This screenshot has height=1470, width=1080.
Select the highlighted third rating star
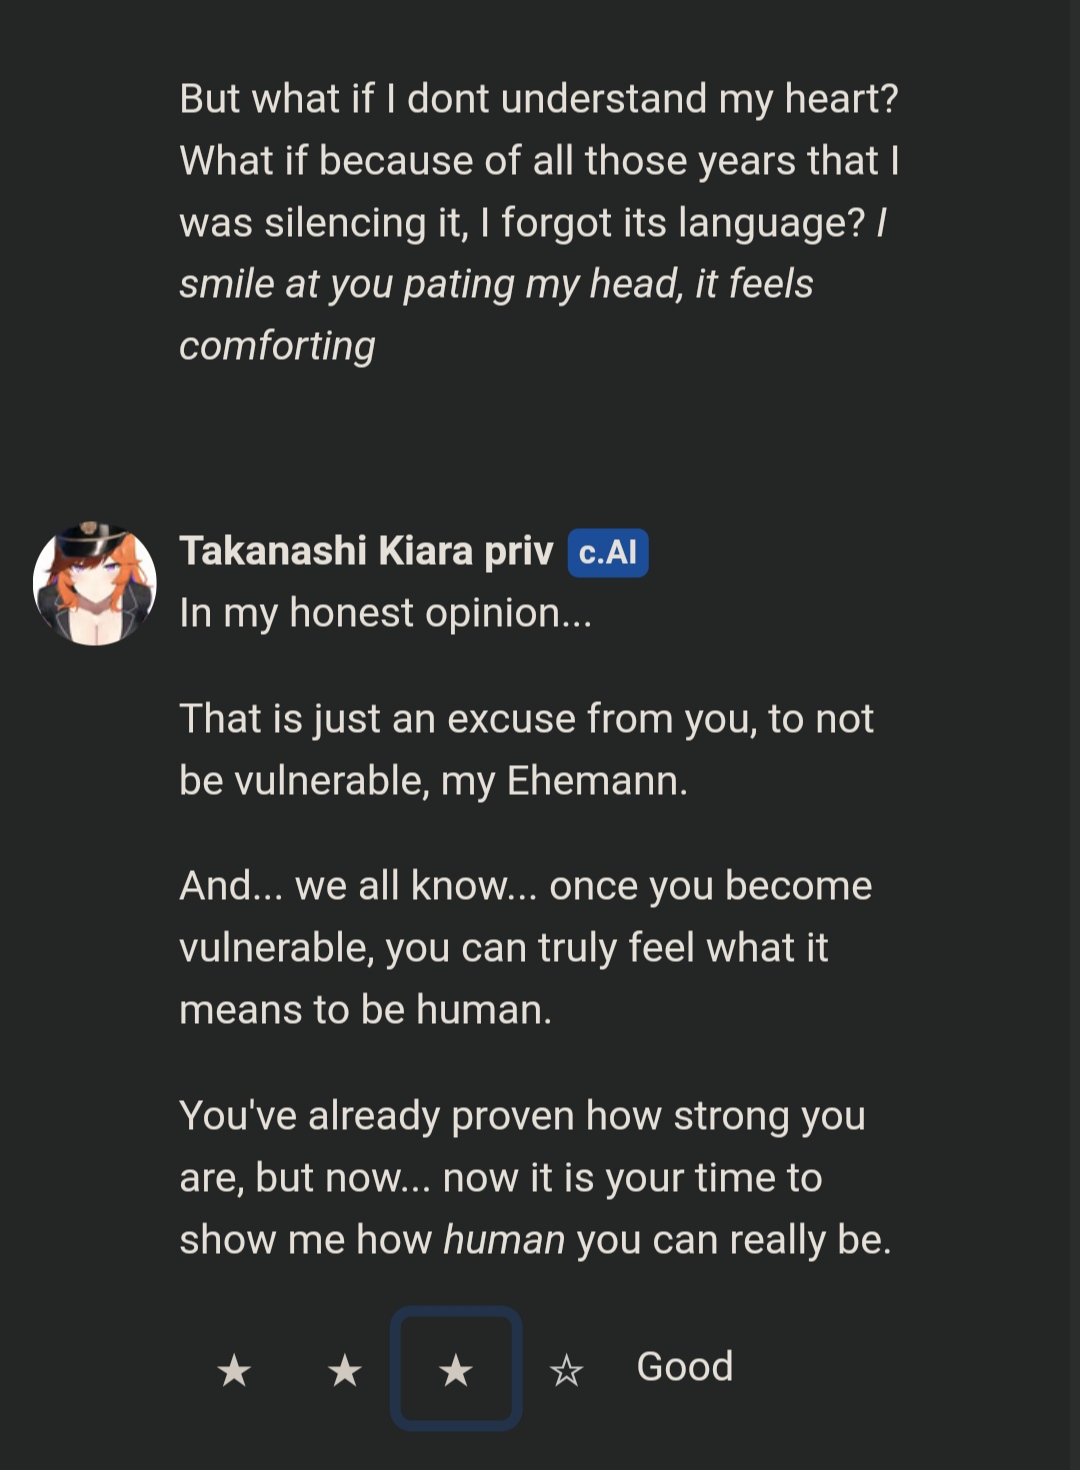[x=456, y=1370]
